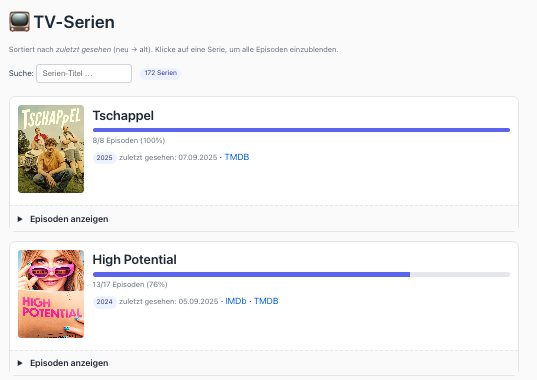Click the 'Suche:' label next to search

(x=21, y=73)
